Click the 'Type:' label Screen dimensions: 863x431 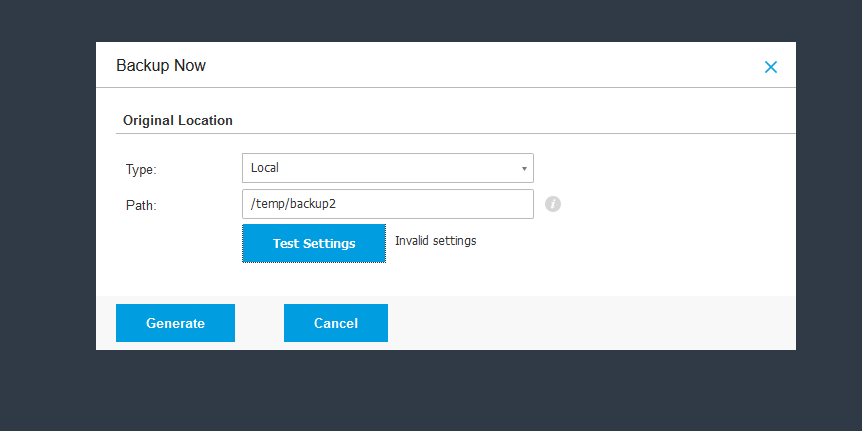pos(141,170)
